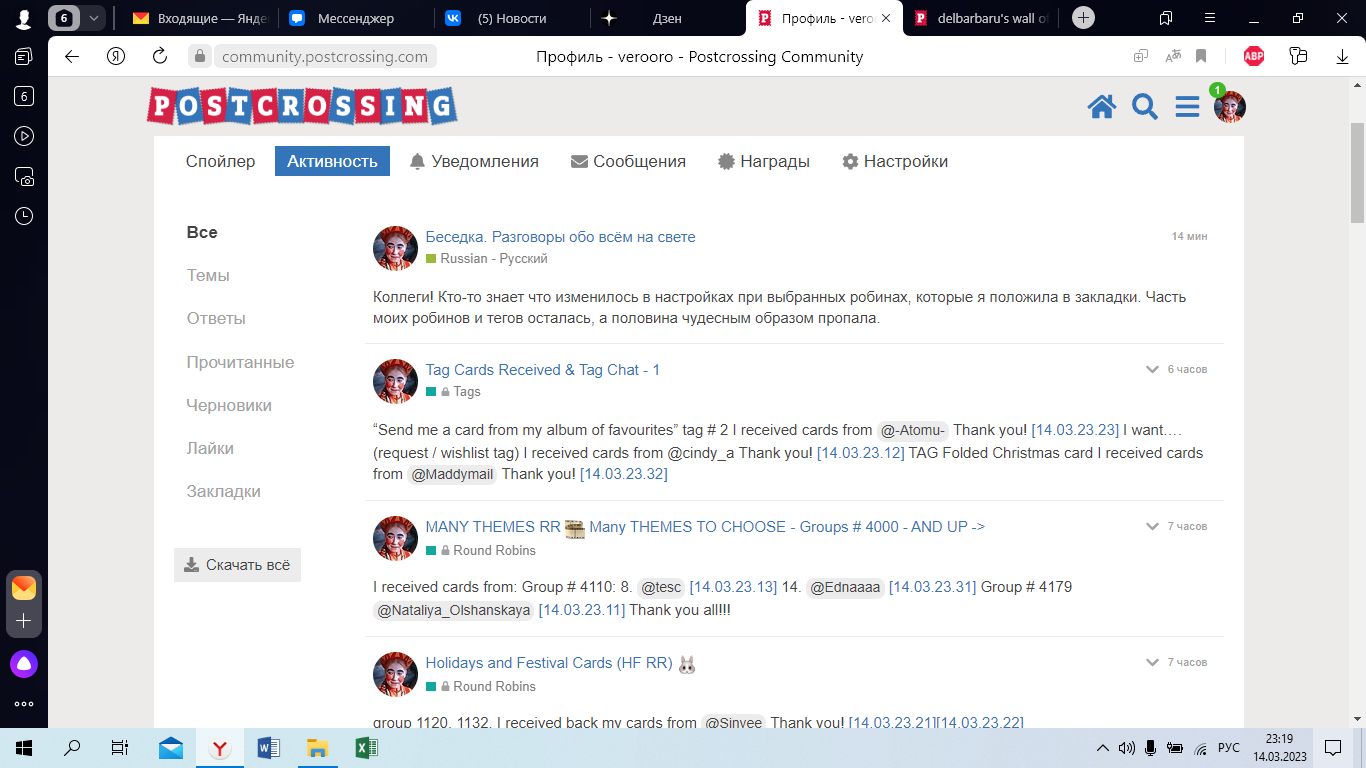Screen dimensions: 1366x768
Task: Open the forum search magnifier icon
Action: pos(1145,107)
